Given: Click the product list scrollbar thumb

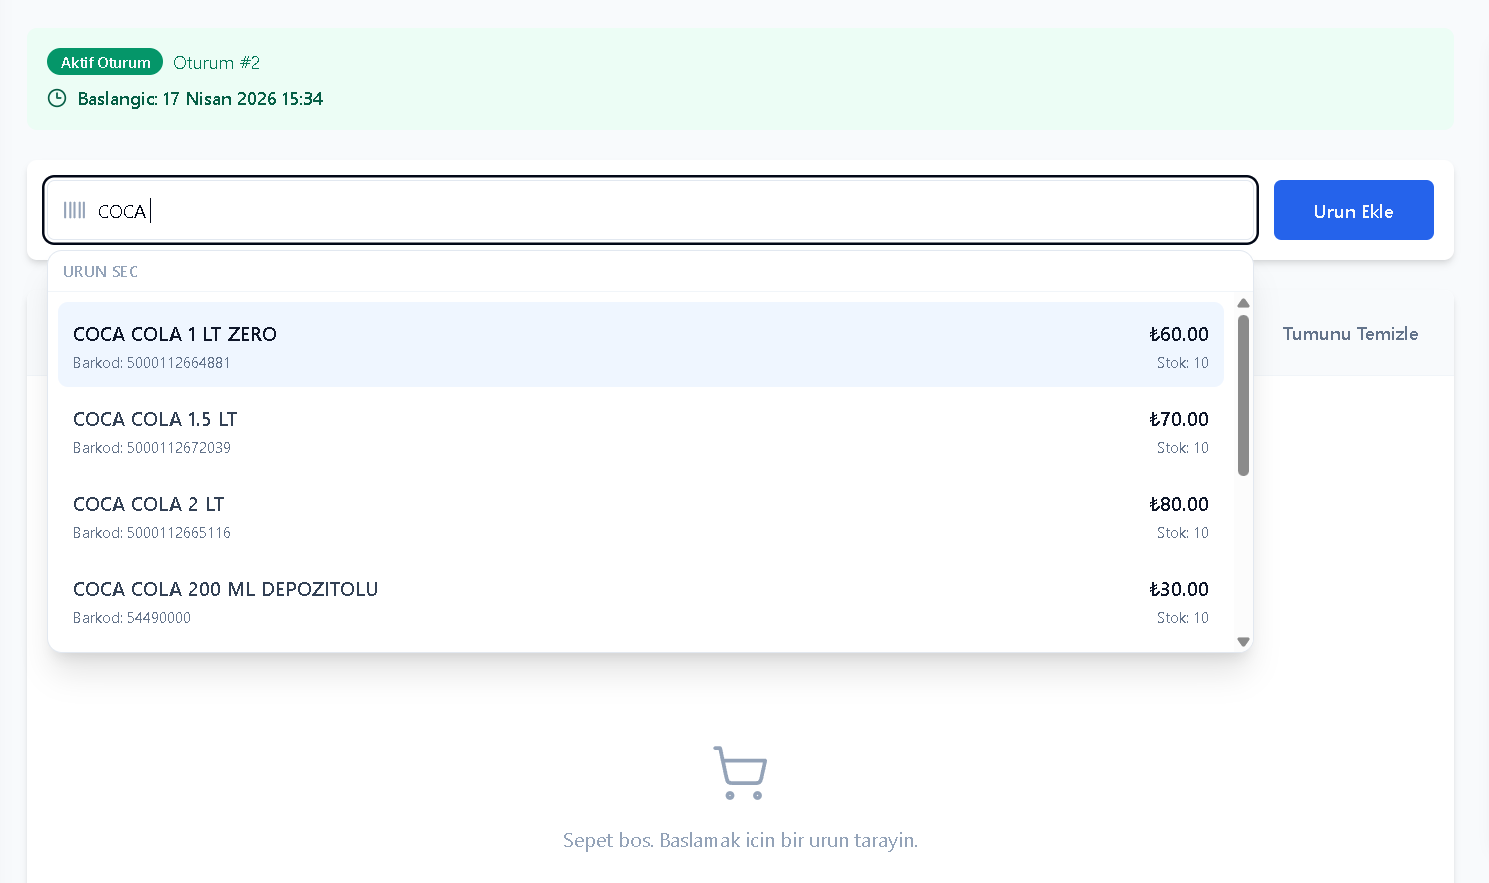Looking at the screenshot, I should pos(1243,390).
